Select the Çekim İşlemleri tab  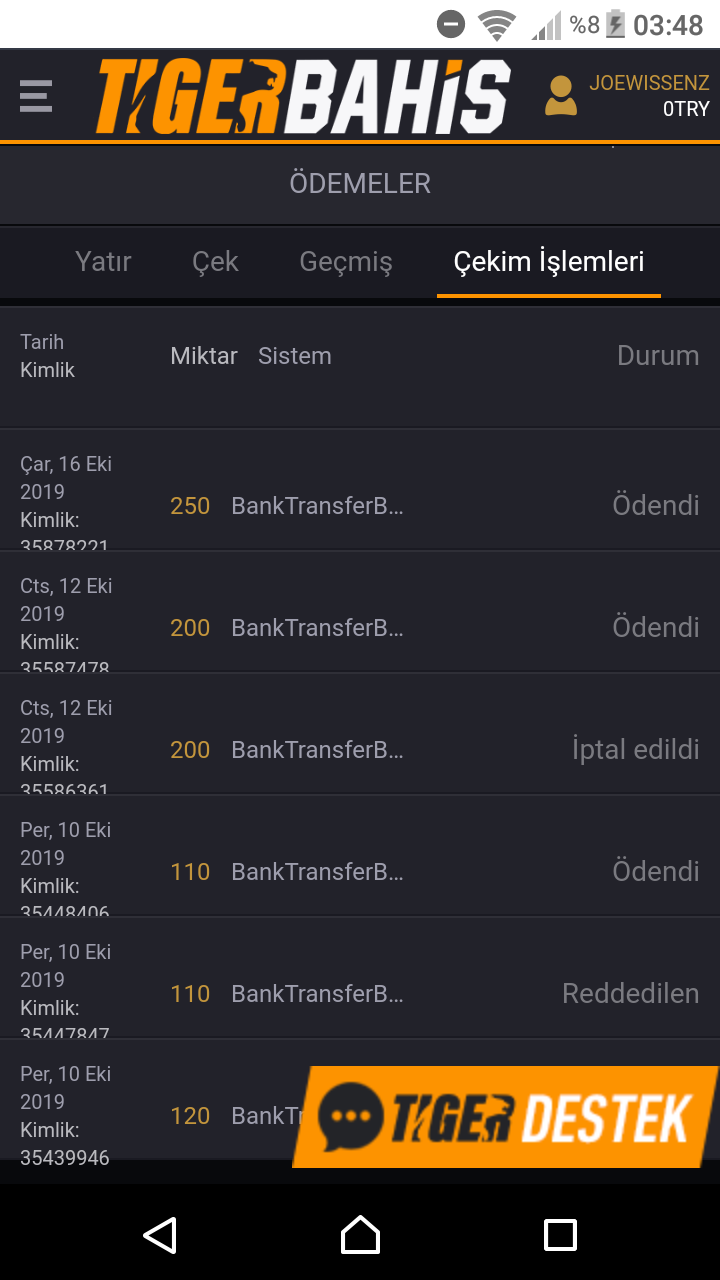548,262
